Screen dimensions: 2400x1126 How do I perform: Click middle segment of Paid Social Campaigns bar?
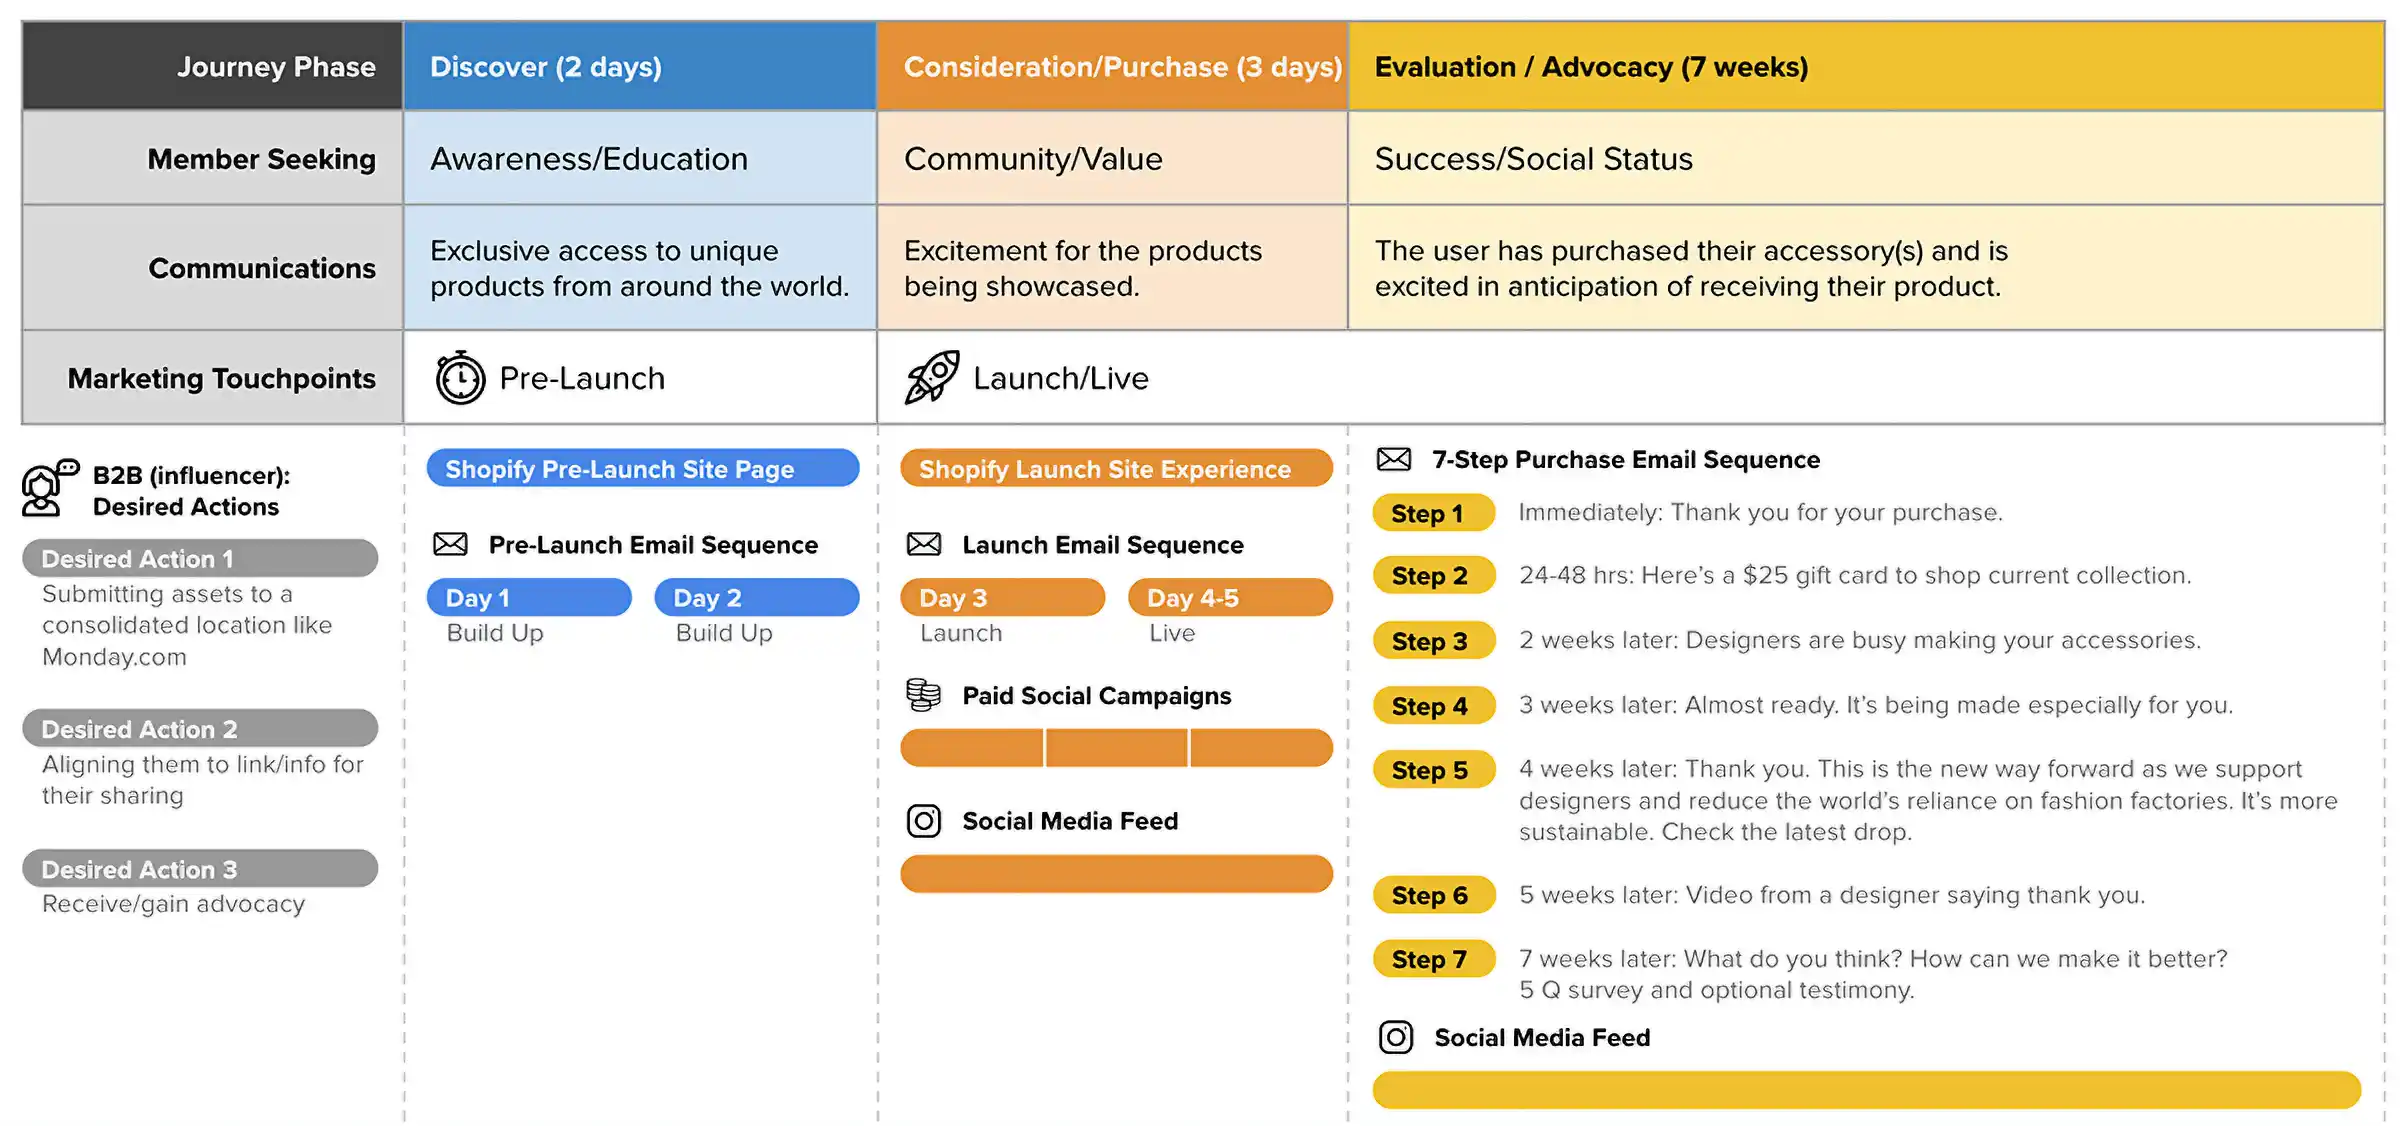point(1116,748)
